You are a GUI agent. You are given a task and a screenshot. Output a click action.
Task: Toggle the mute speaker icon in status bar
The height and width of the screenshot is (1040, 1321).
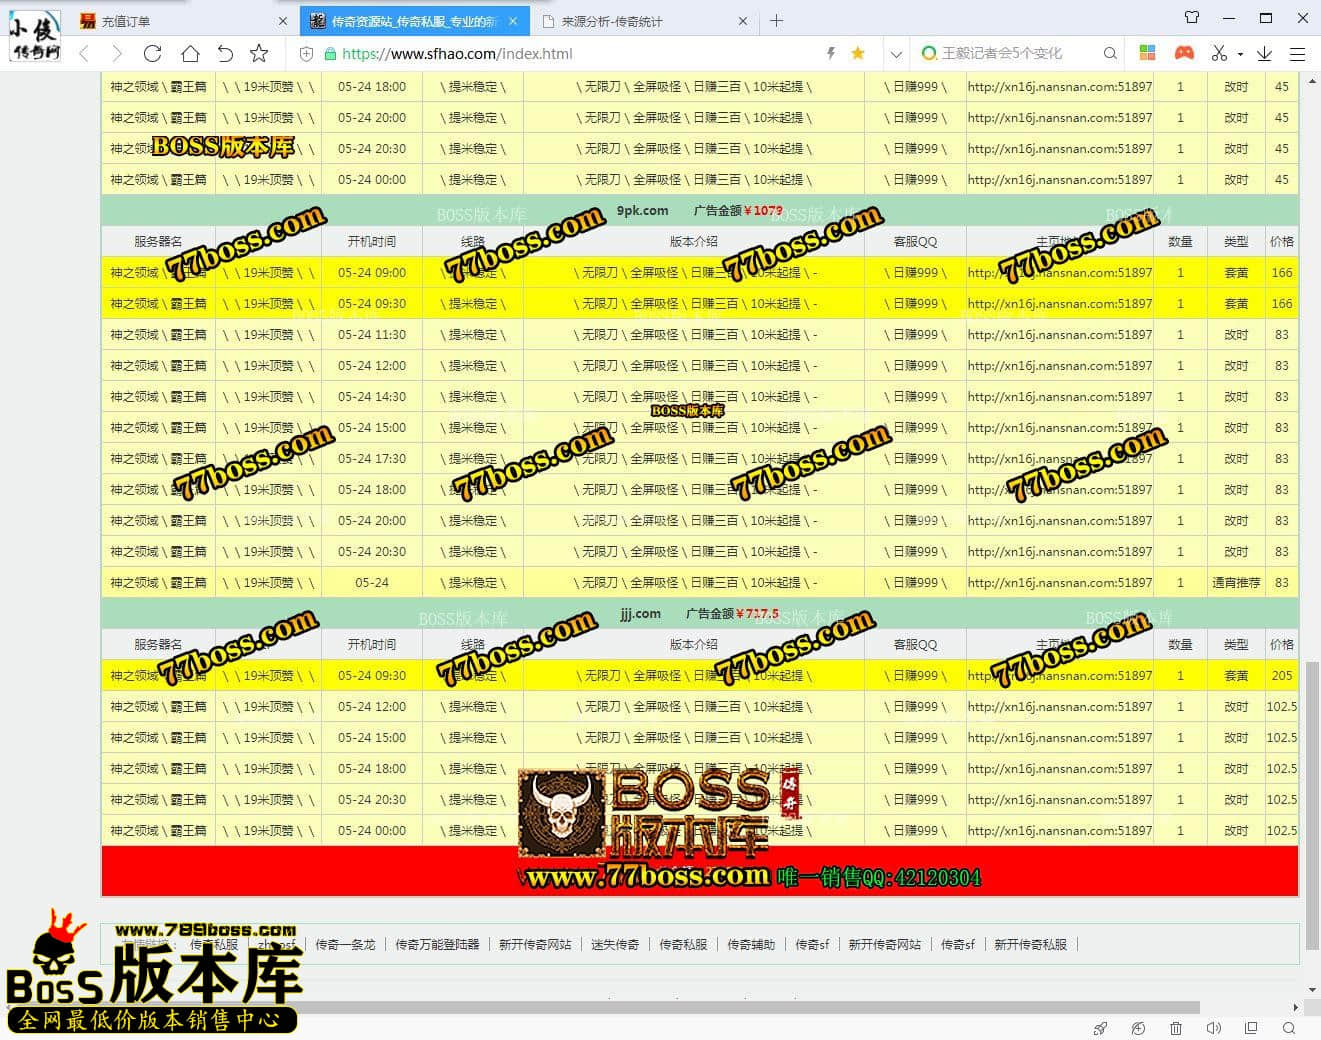(1213, 1028)
